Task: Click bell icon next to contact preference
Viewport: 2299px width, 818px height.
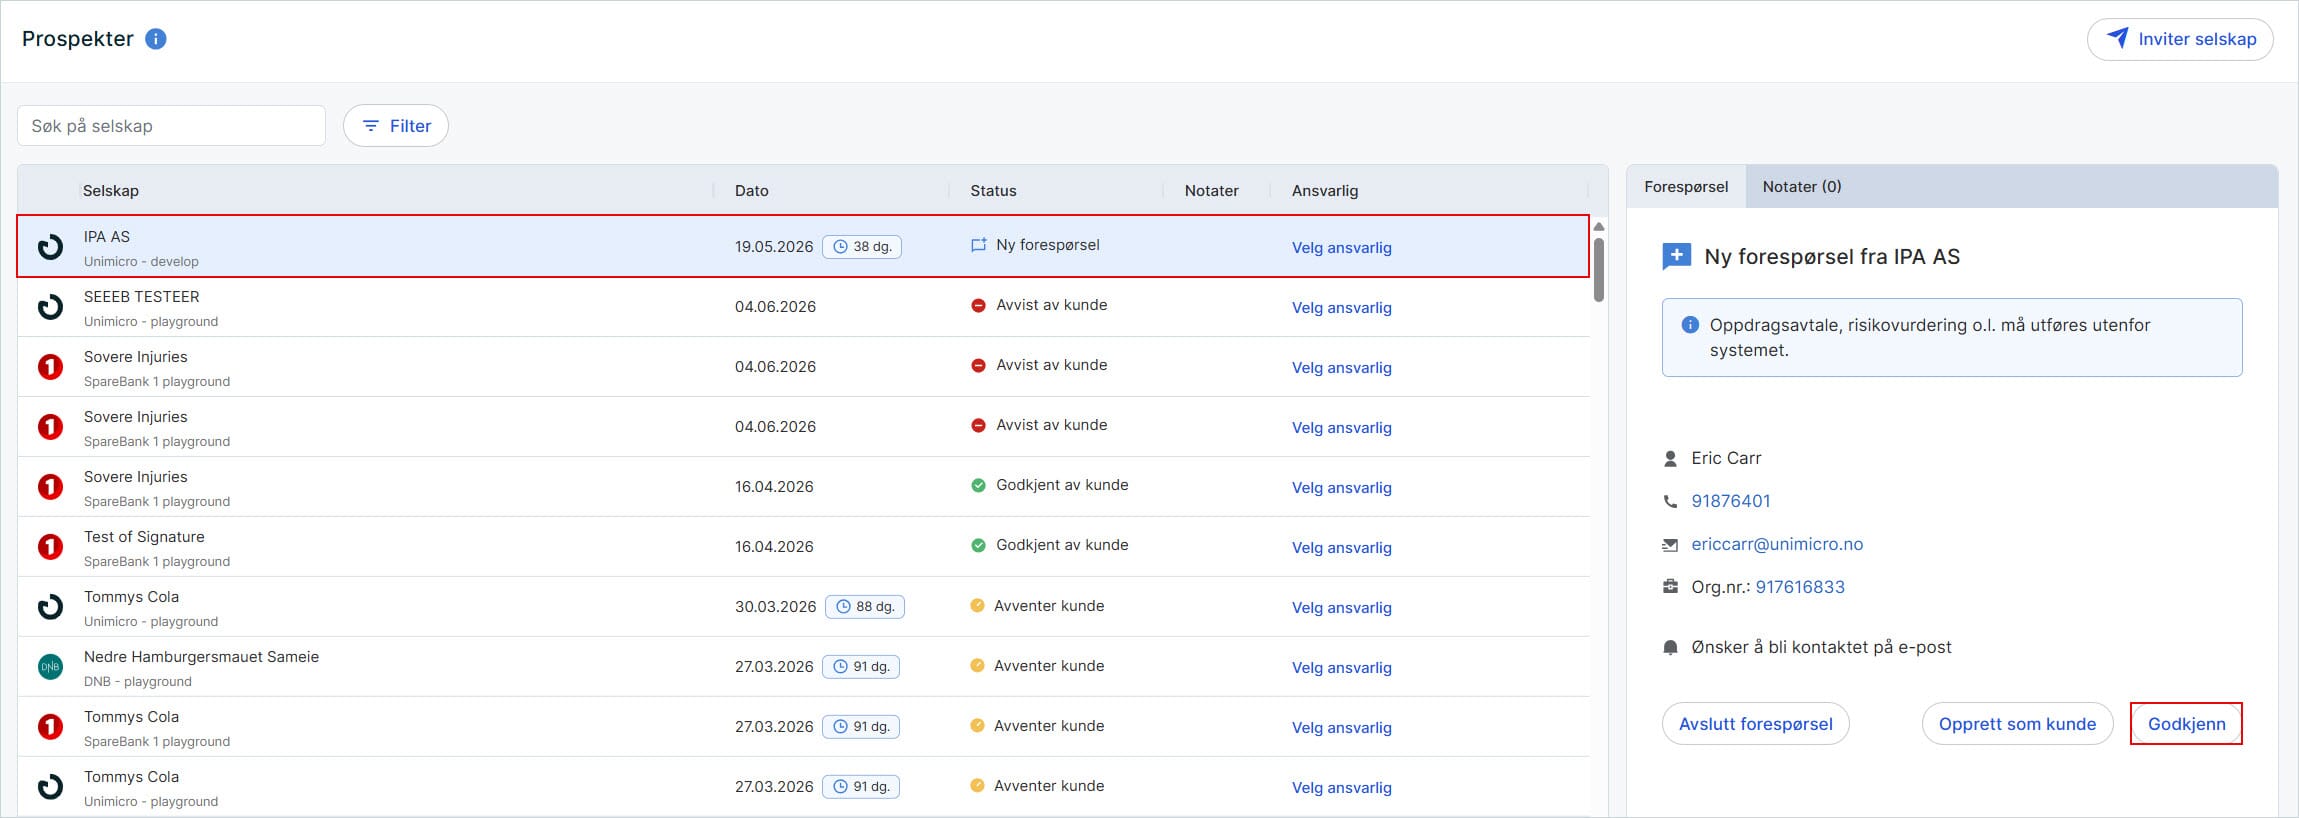Action: coord(1670,648)
